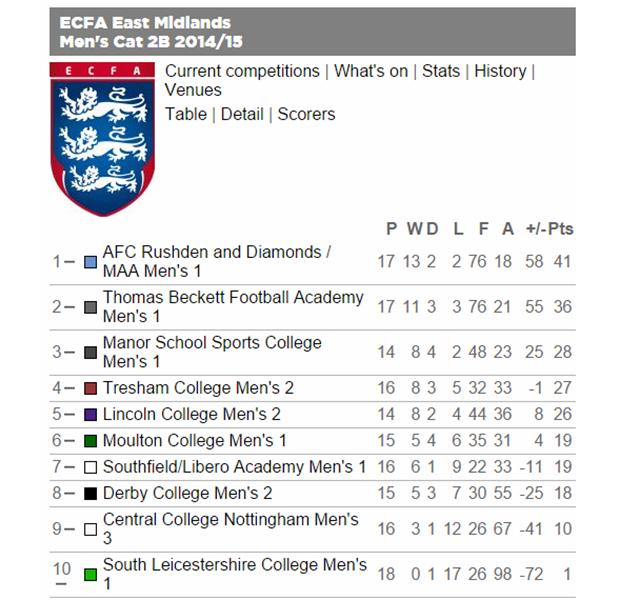Open the History section
The image size is (620, 600).
(x=500, y=71)
